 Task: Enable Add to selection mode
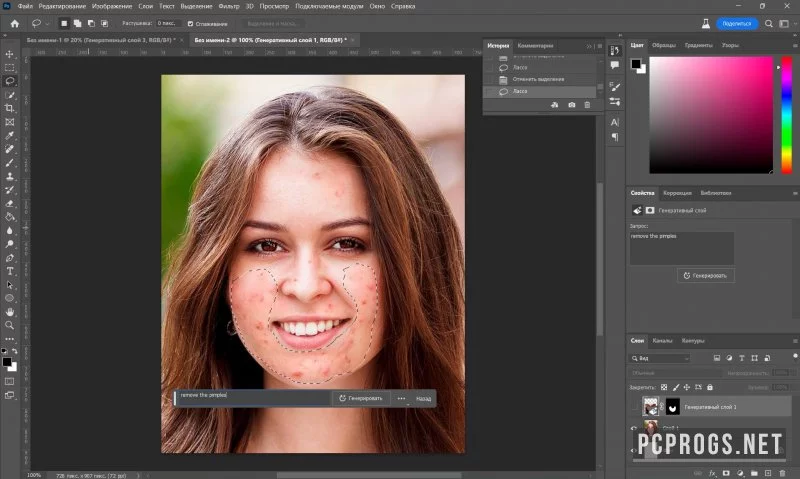(x=78, y=23)
